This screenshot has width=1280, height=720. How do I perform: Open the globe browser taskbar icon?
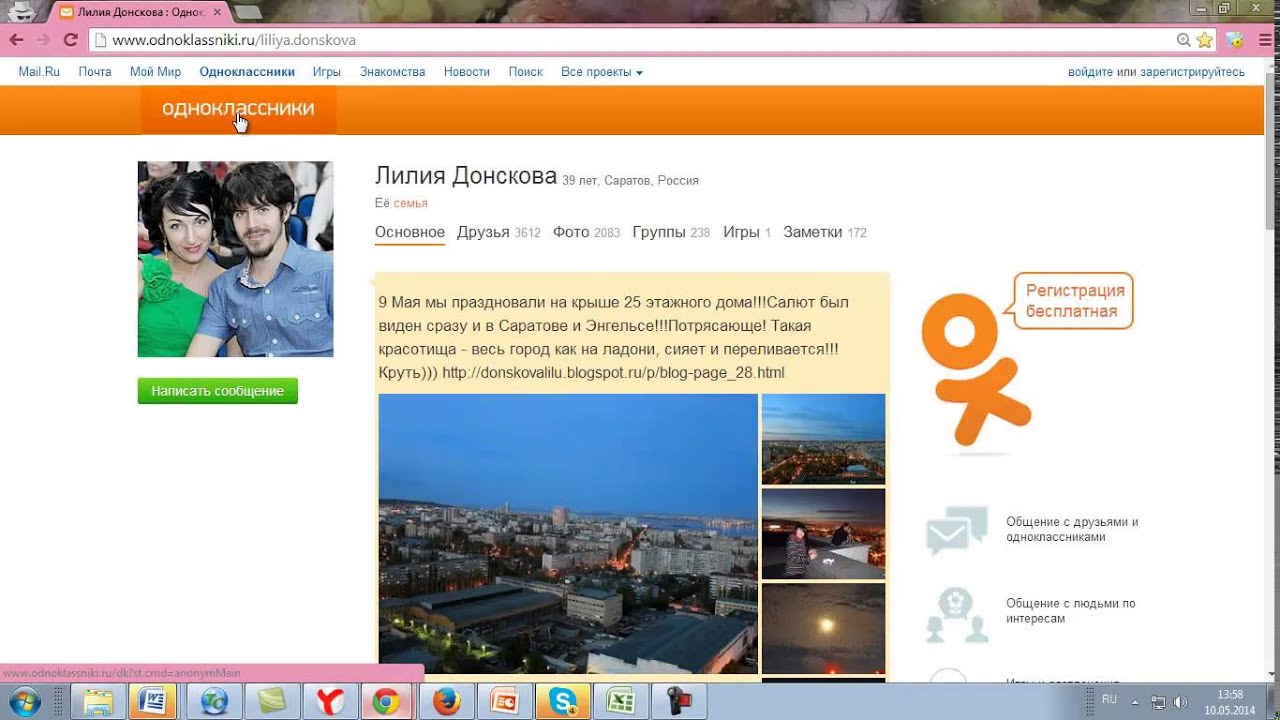point(214,702)
